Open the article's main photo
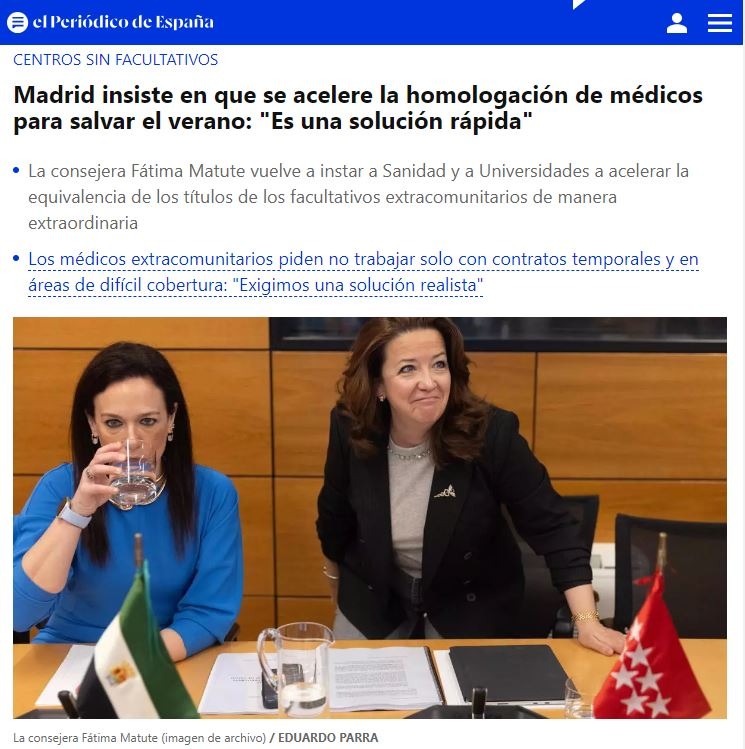 370,518
